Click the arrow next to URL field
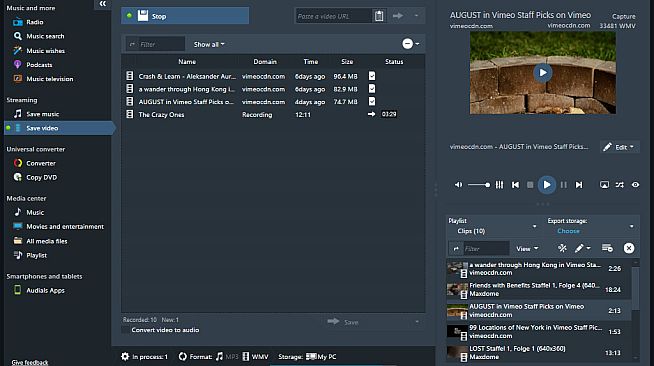Image resolution: width=654 pixels, height=366 pixels. 398,16
